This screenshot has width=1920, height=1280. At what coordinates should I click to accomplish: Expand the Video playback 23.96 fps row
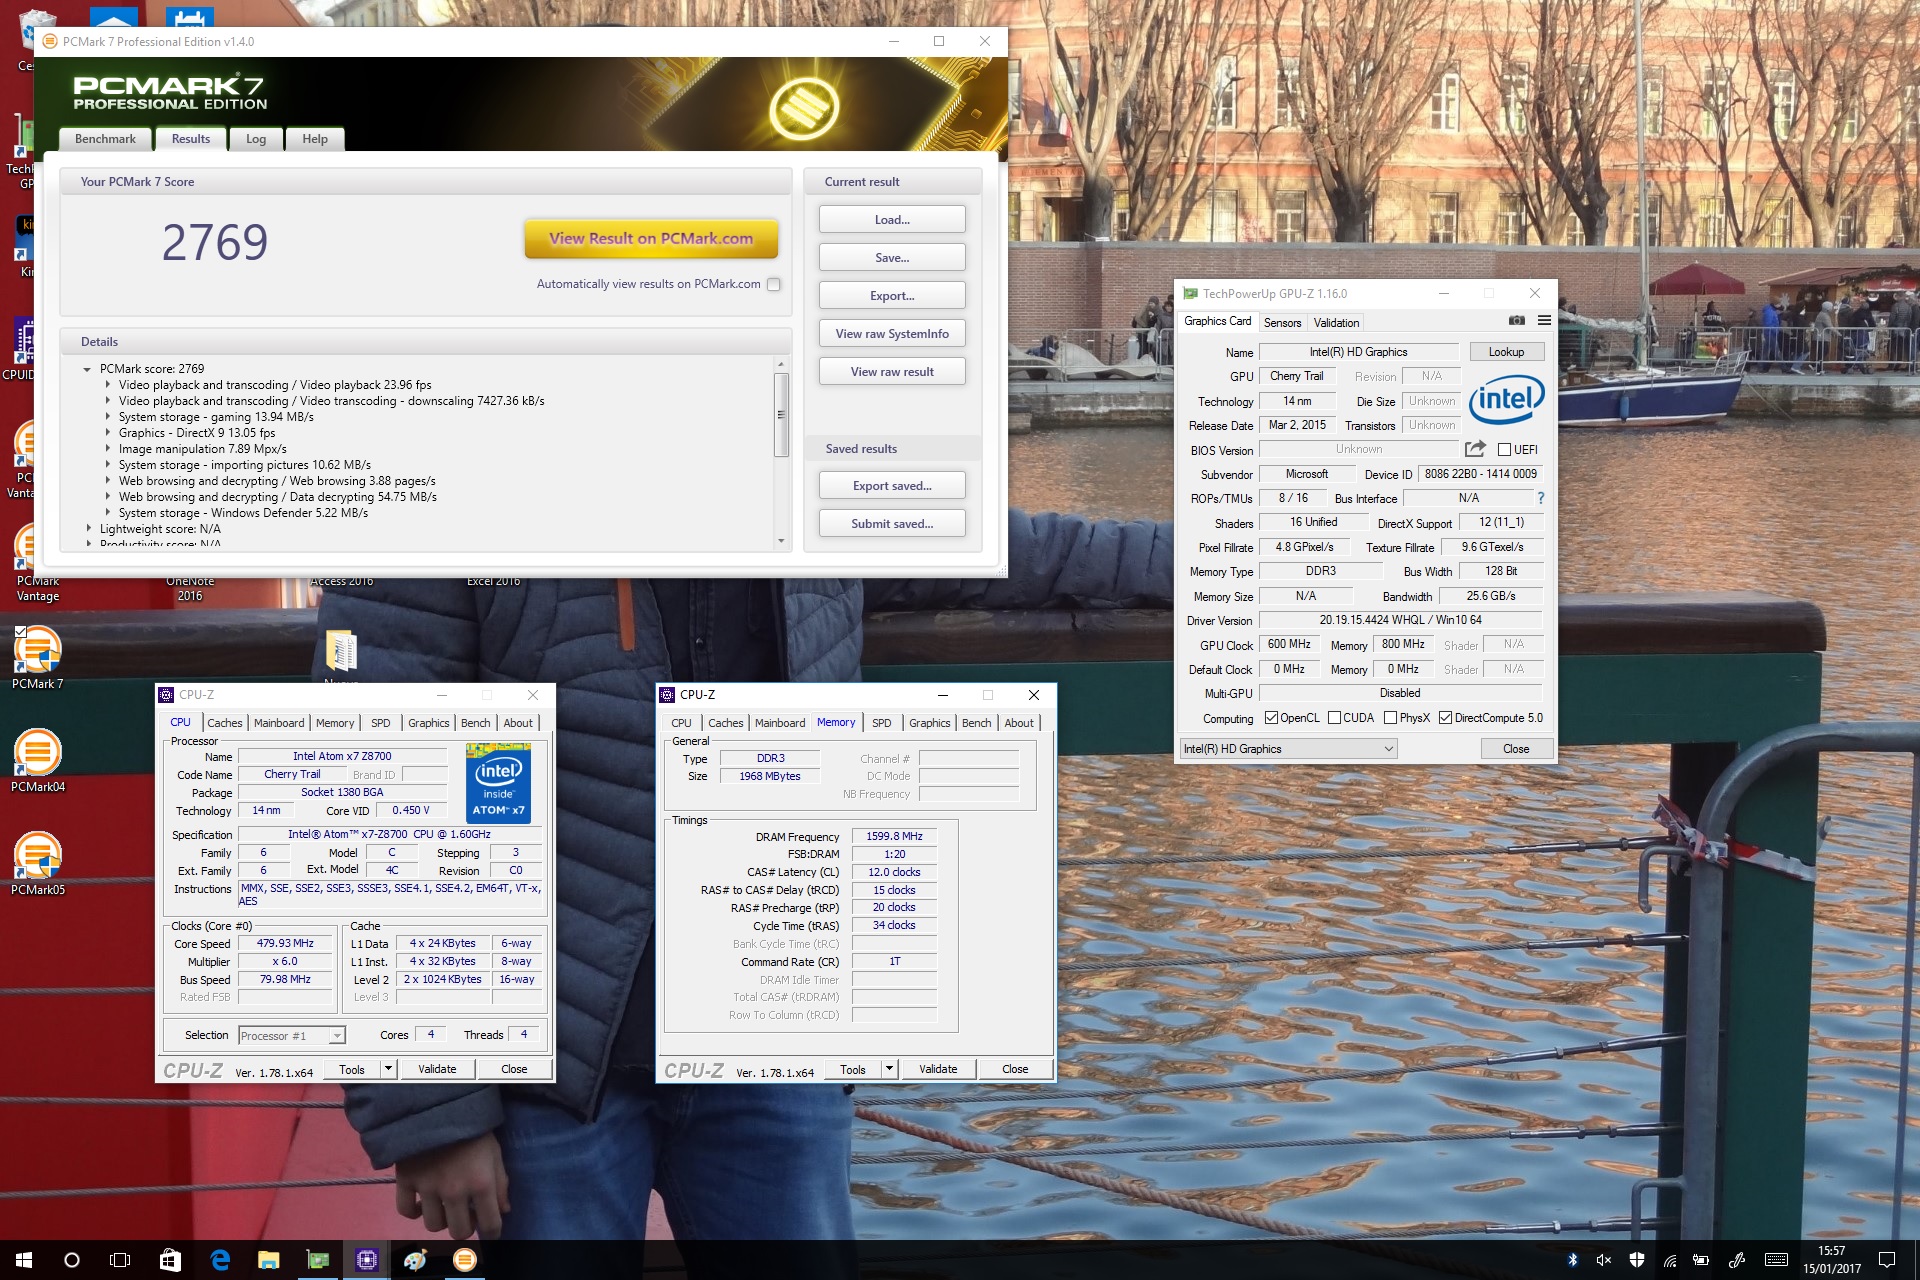pyautogui.click(x=108, y=385)
